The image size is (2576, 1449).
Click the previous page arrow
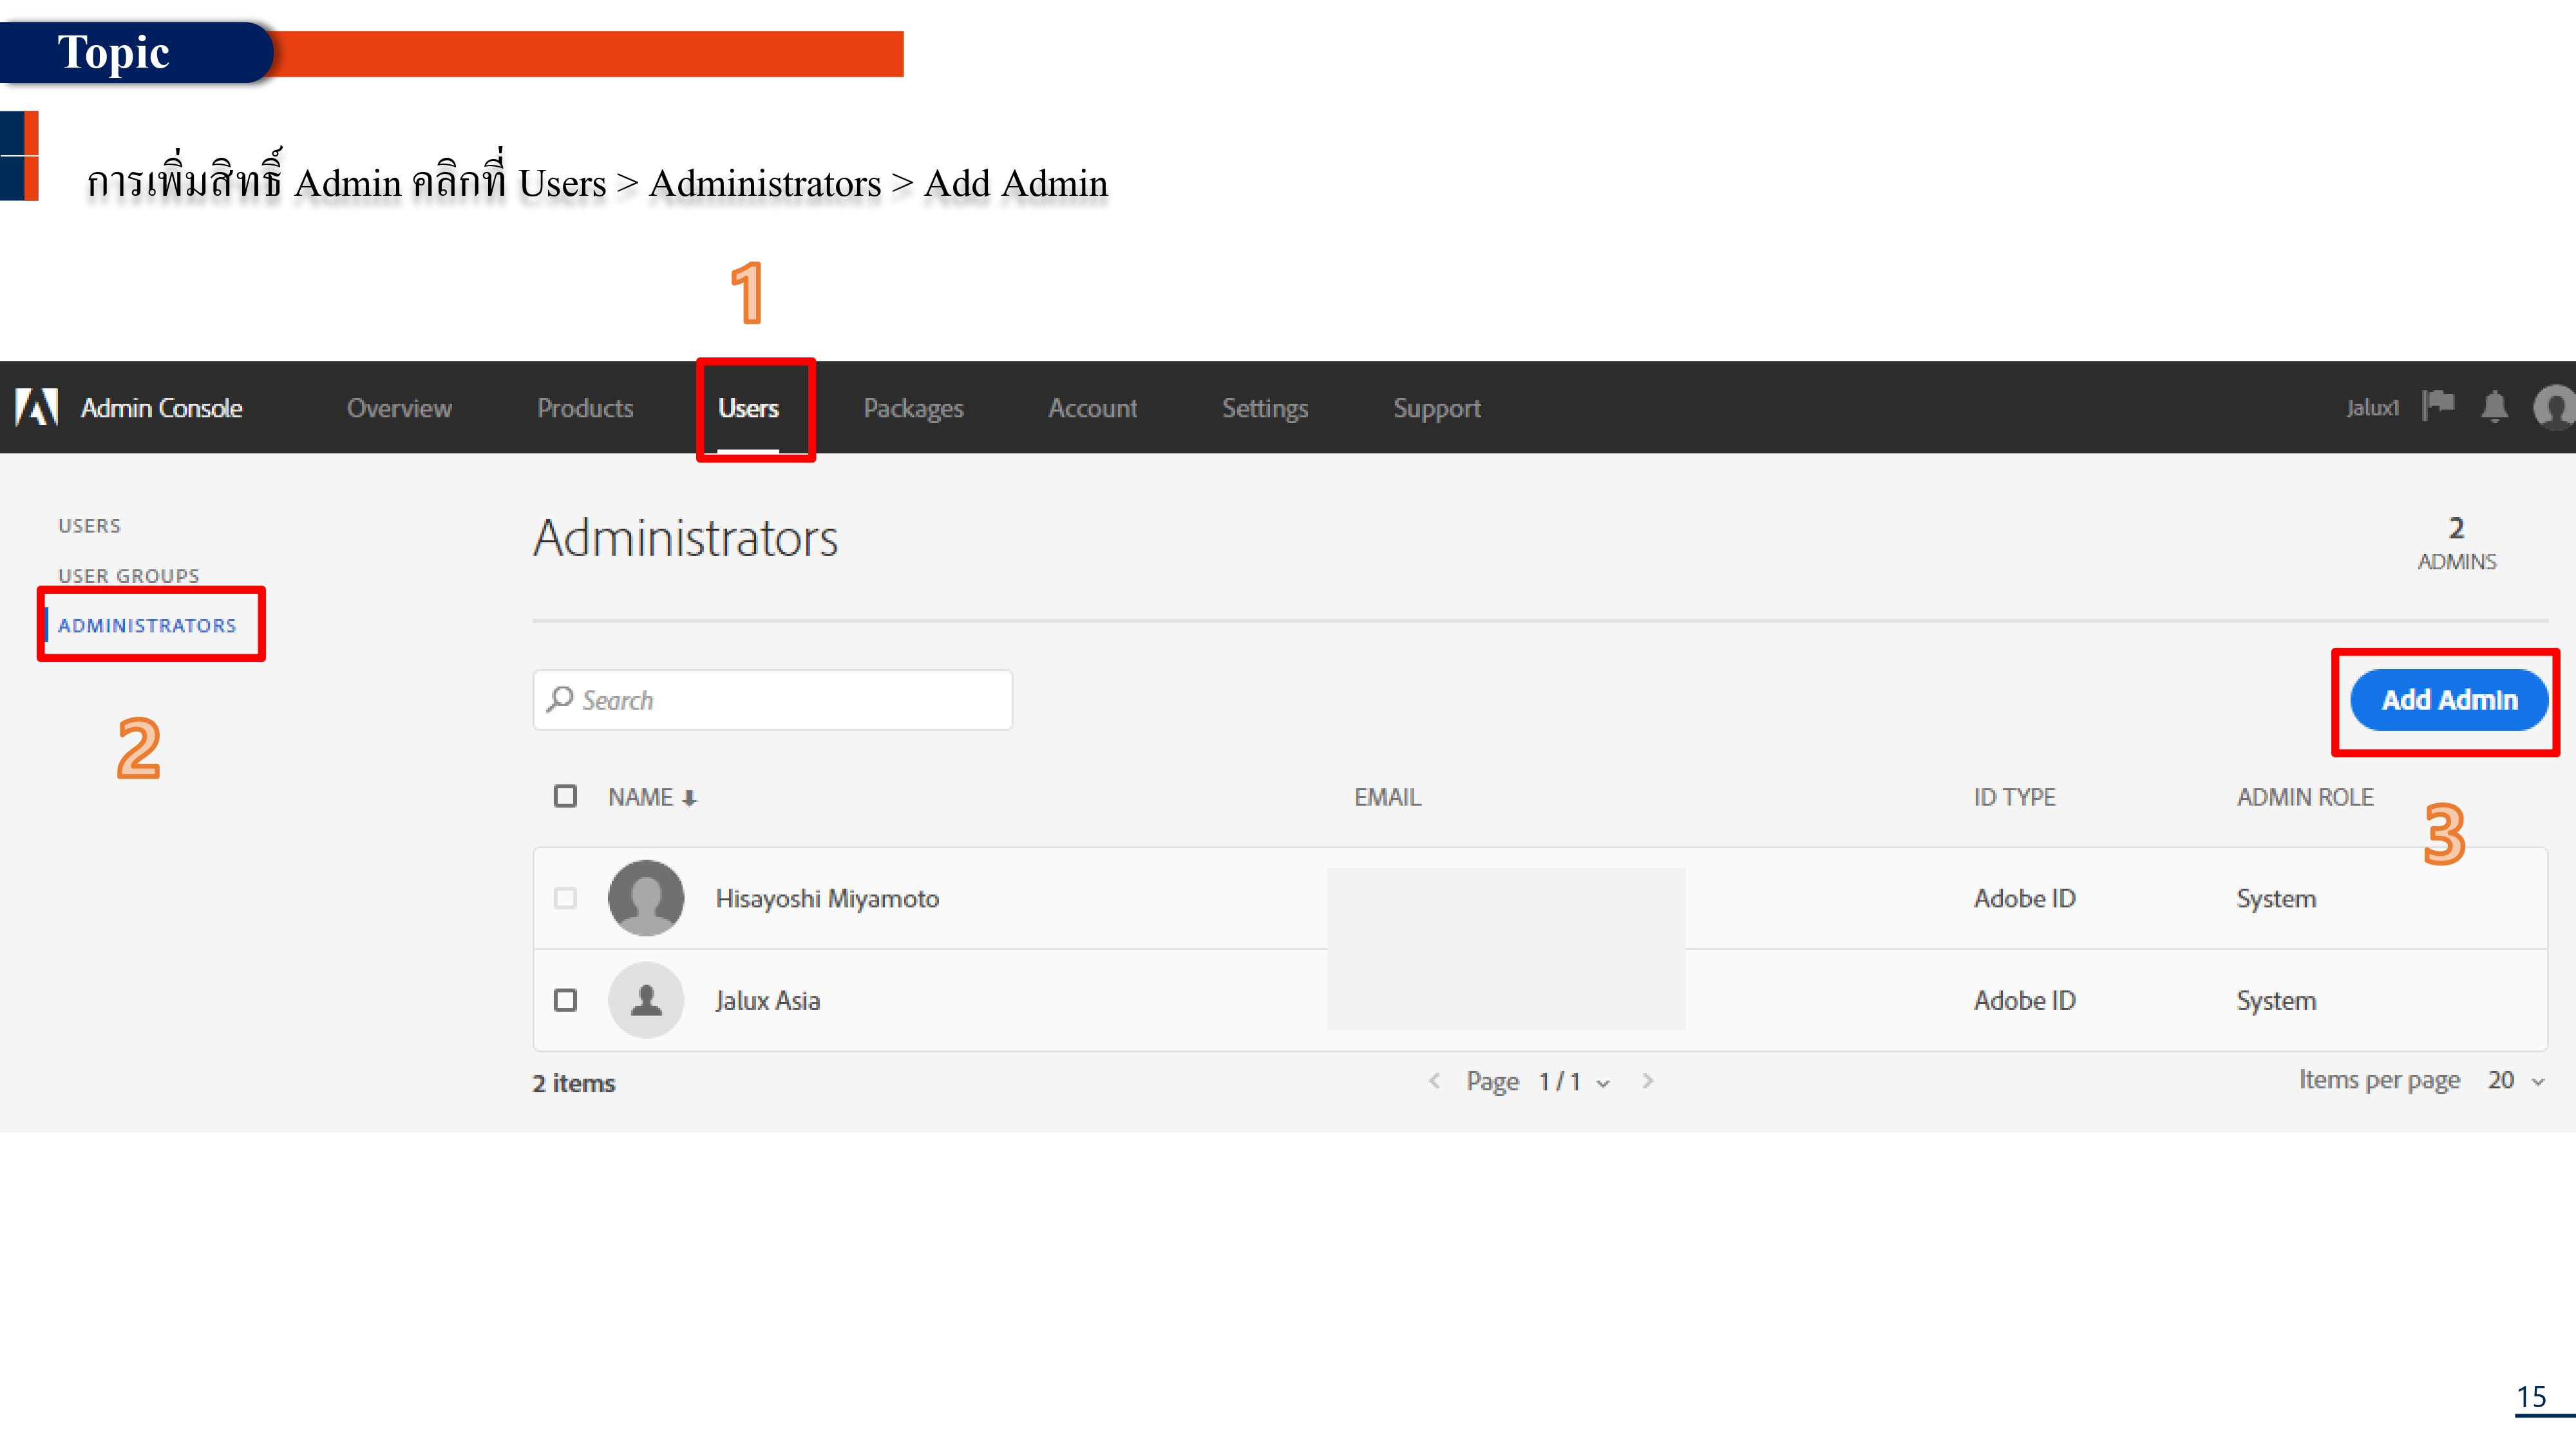coord(1435,1081)
